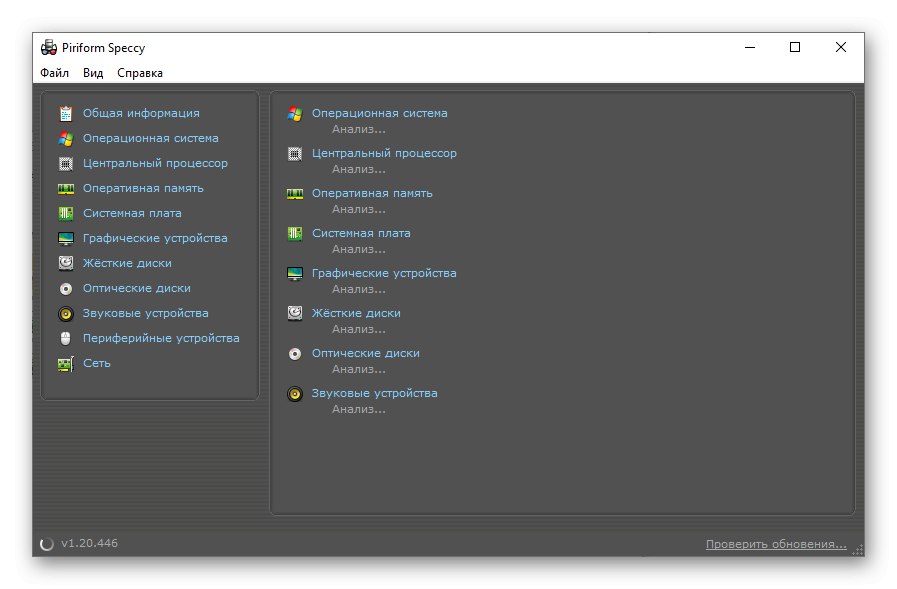This screenshot has width=897, height=589.
Task: Click the Общая информация clipboard icon
Action: click(66, 113)
